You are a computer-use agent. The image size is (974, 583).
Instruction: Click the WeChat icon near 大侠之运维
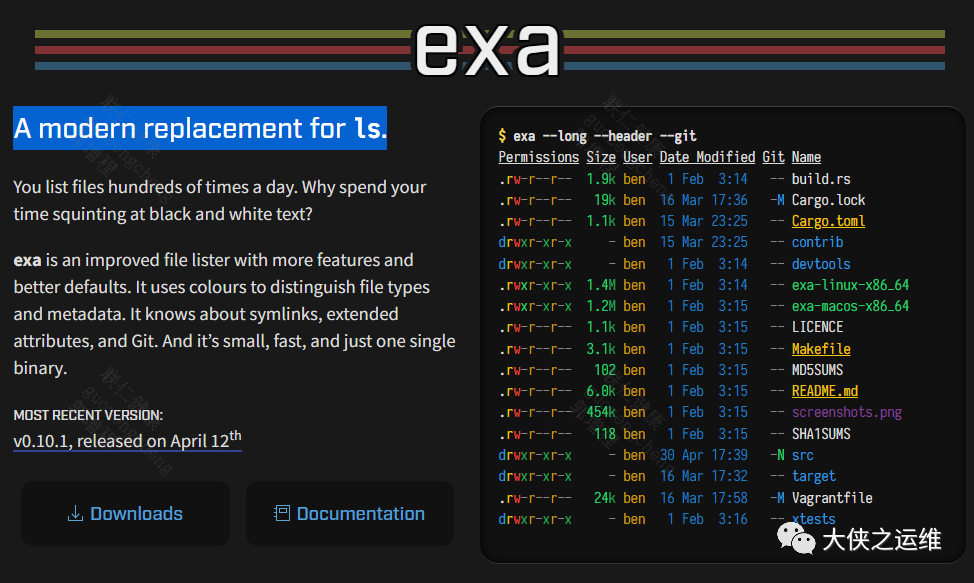tap(796, 538)
